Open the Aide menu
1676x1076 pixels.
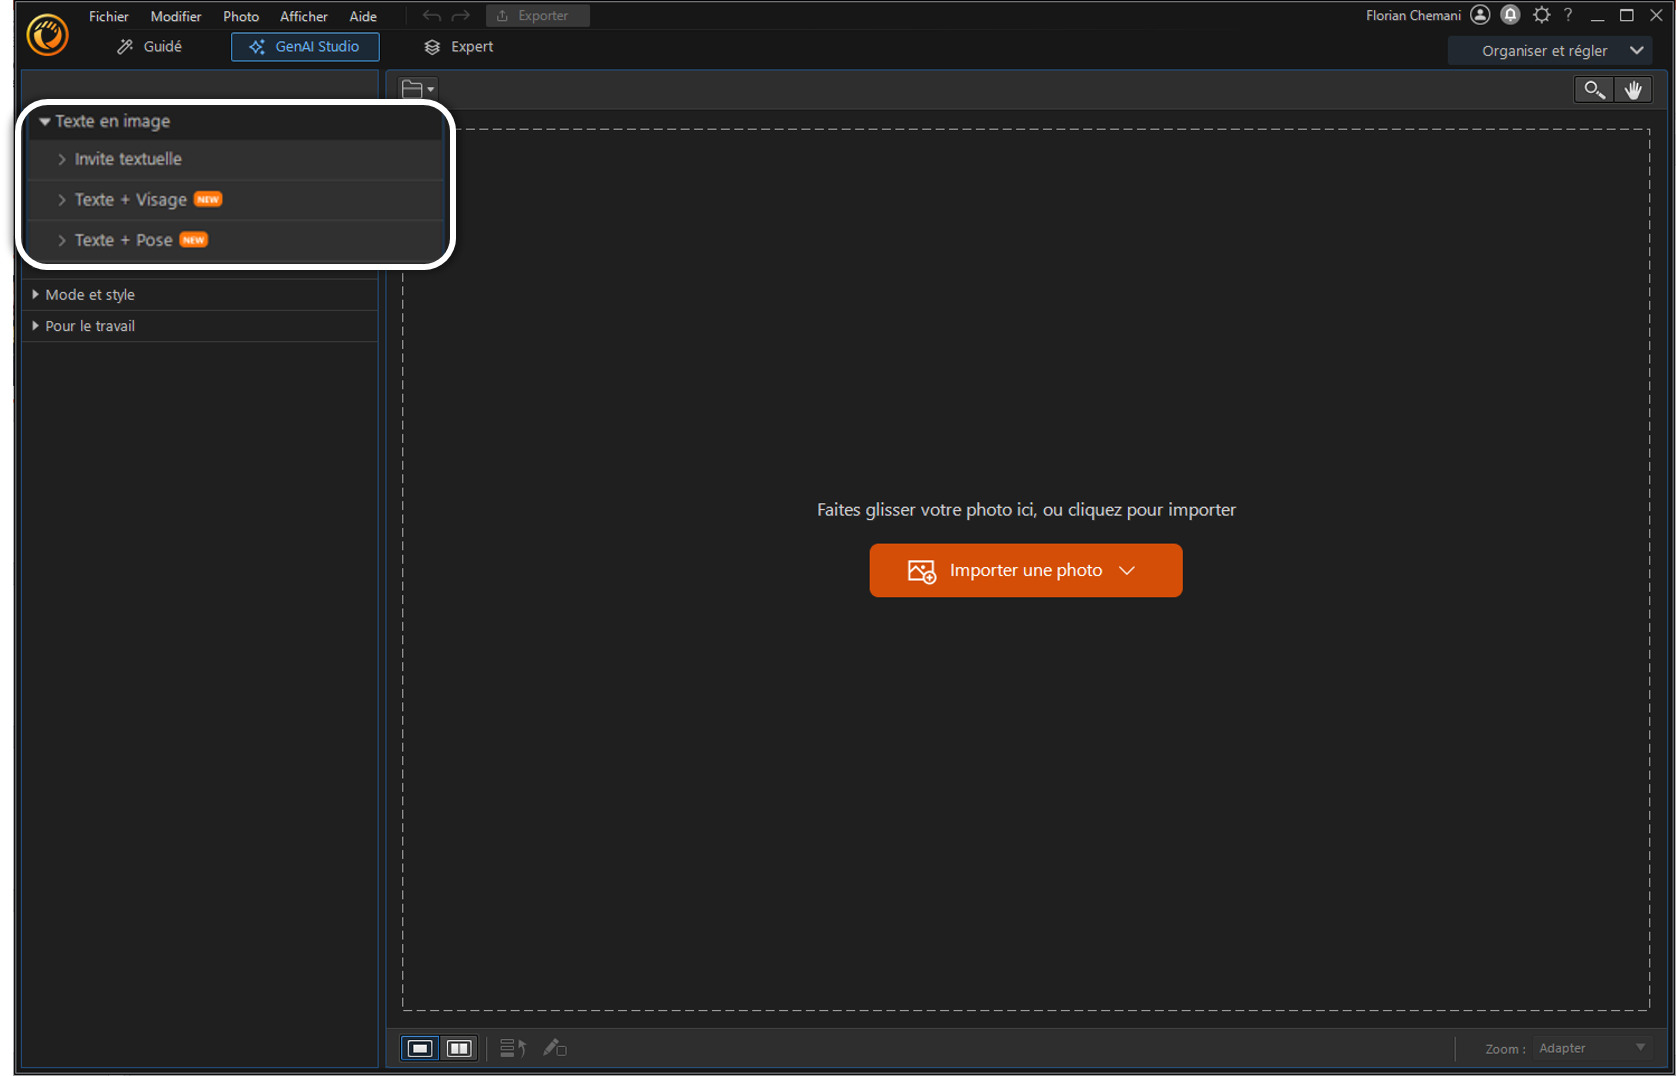(363, 16)
